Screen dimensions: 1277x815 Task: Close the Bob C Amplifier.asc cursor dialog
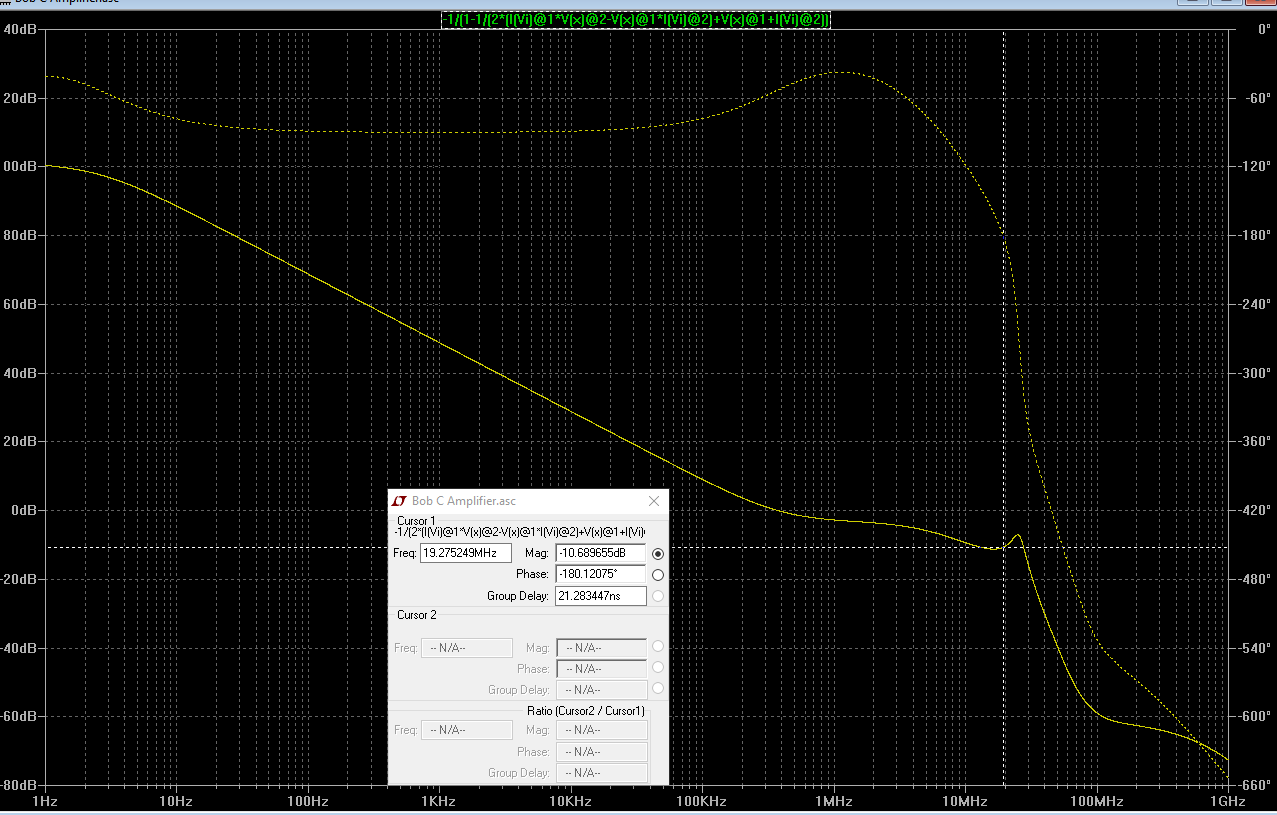[x=654, y=501]
